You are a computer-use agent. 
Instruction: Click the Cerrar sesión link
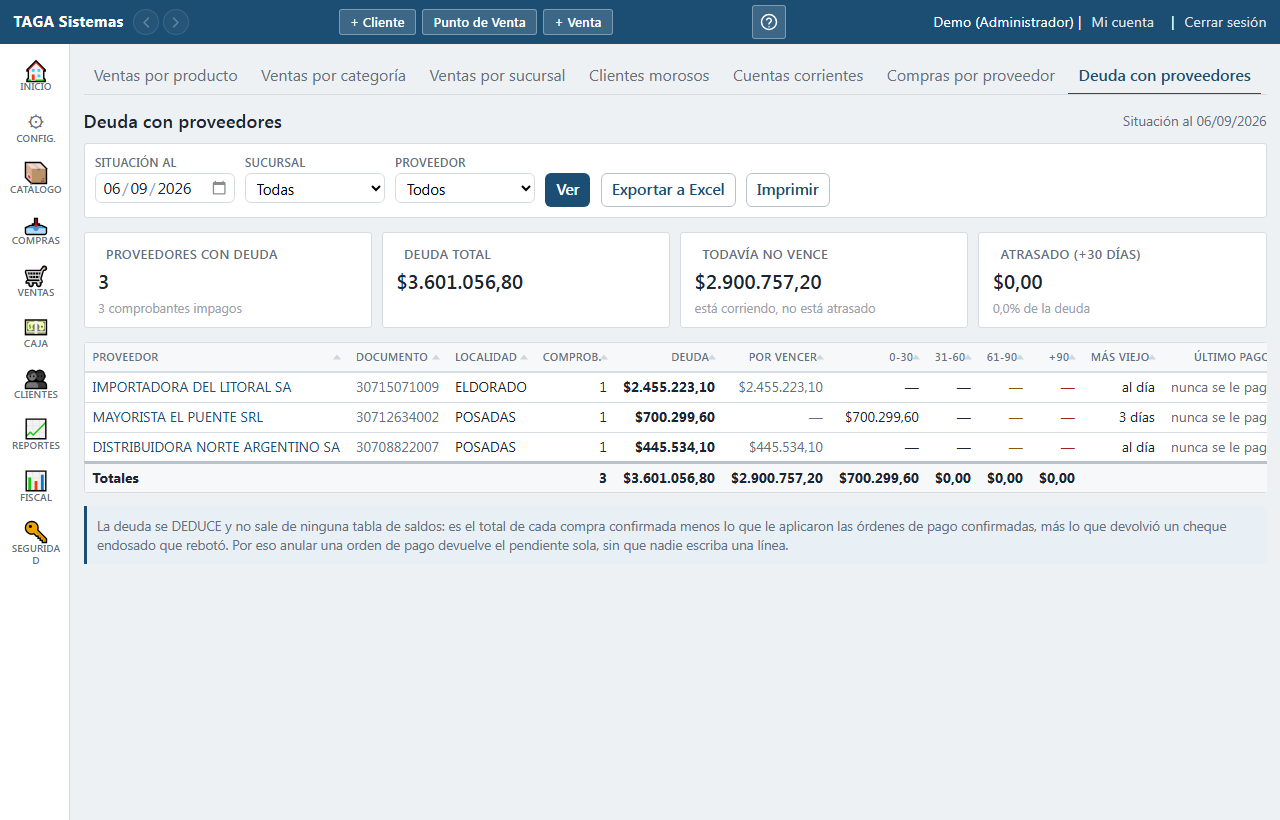[1225, 22]
